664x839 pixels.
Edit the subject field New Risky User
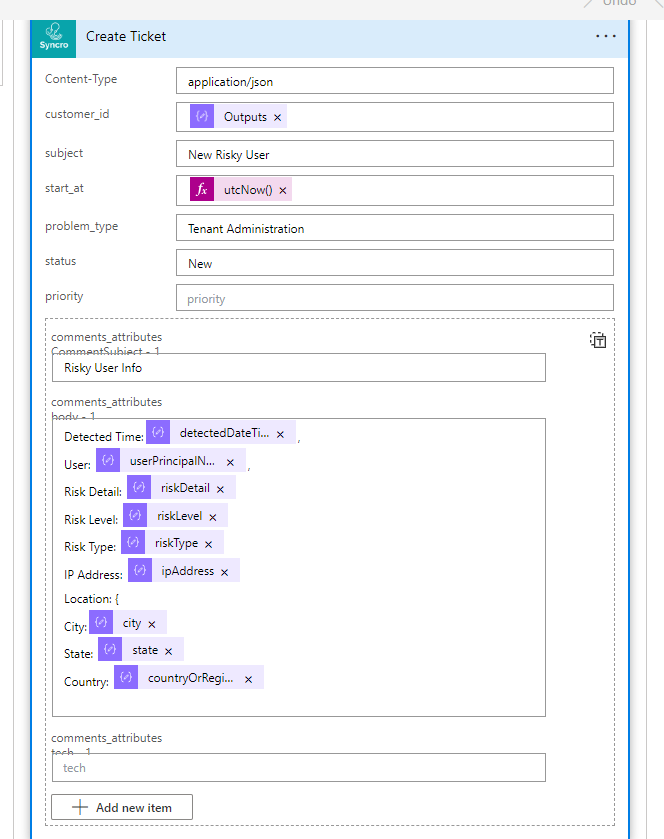[394, 154]
